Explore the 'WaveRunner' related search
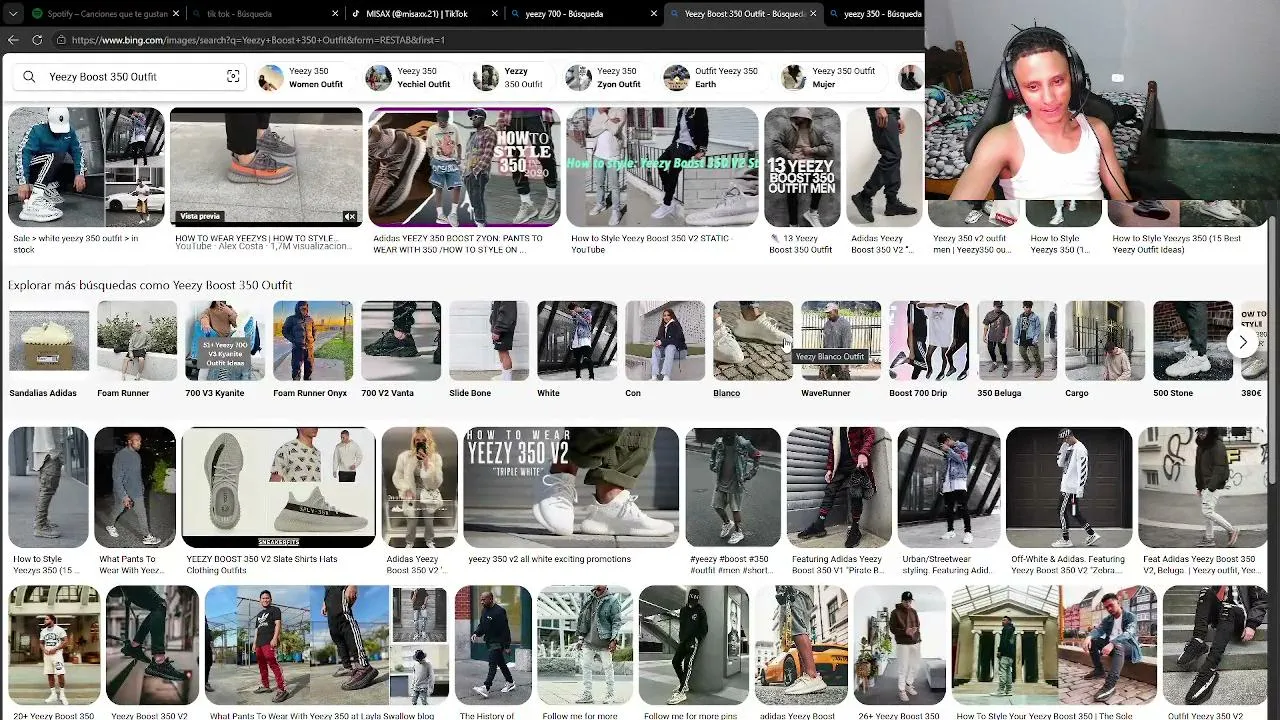 [x=841, y=350]
